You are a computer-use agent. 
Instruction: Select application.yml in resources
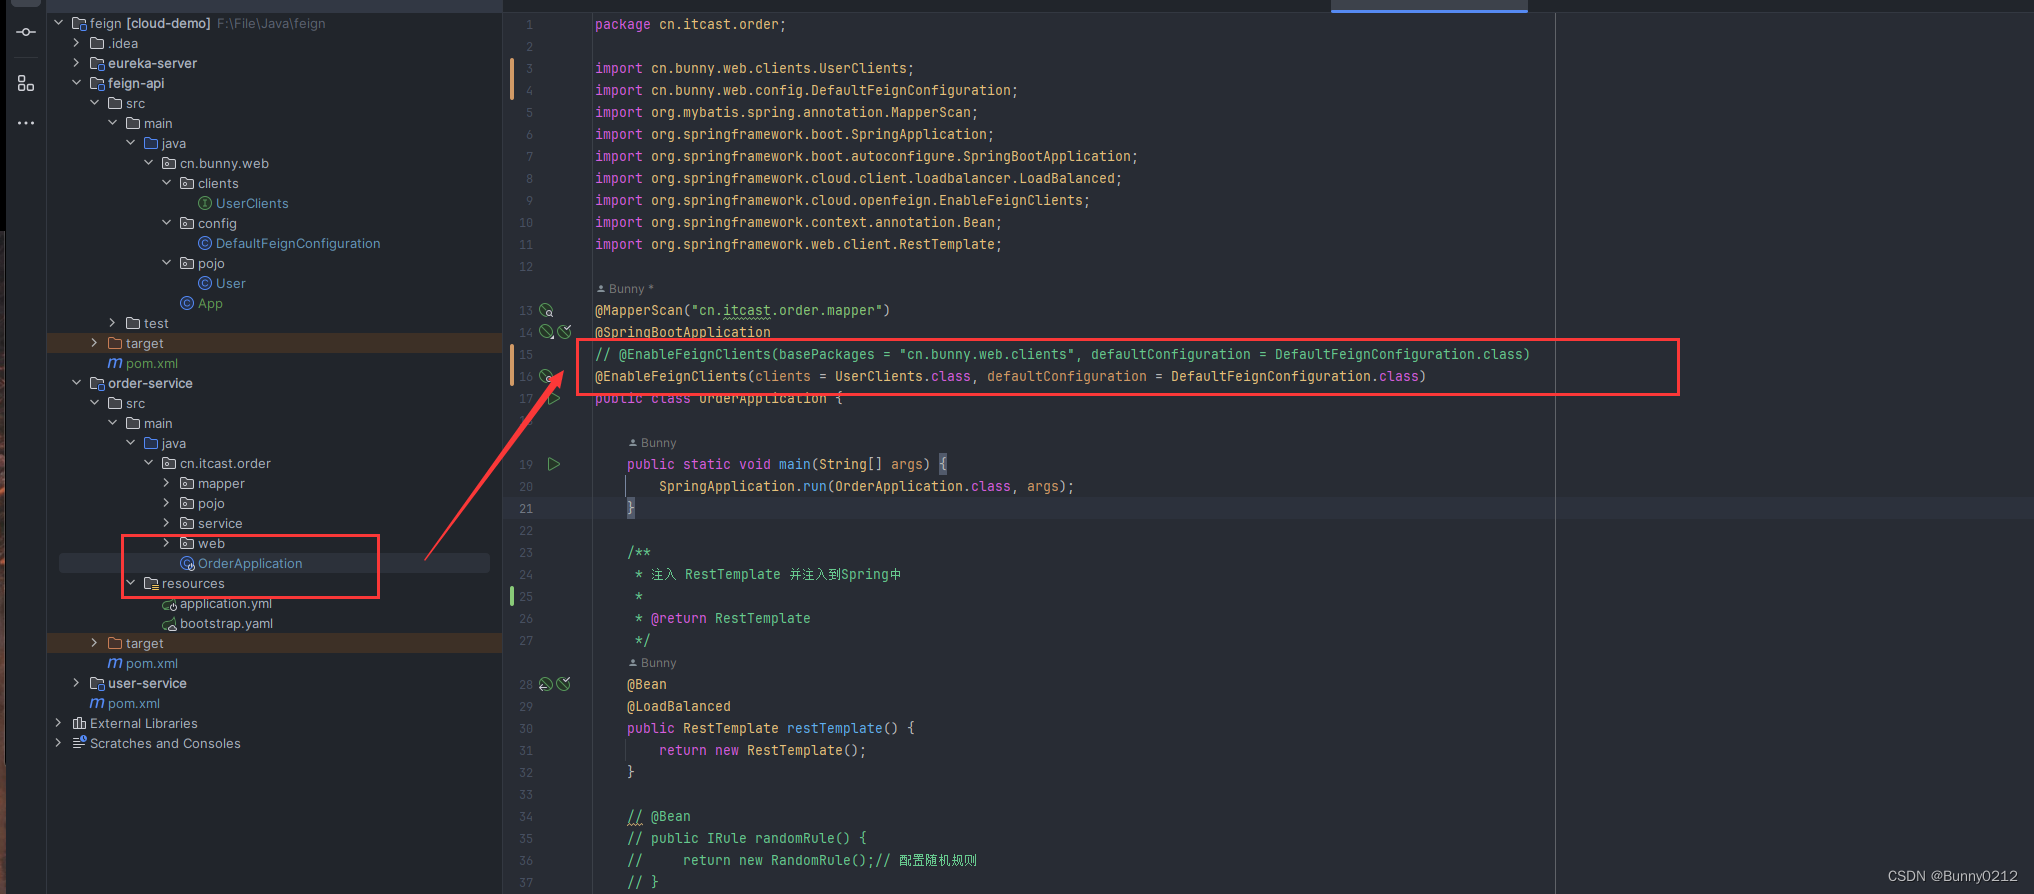click(226, 604)
